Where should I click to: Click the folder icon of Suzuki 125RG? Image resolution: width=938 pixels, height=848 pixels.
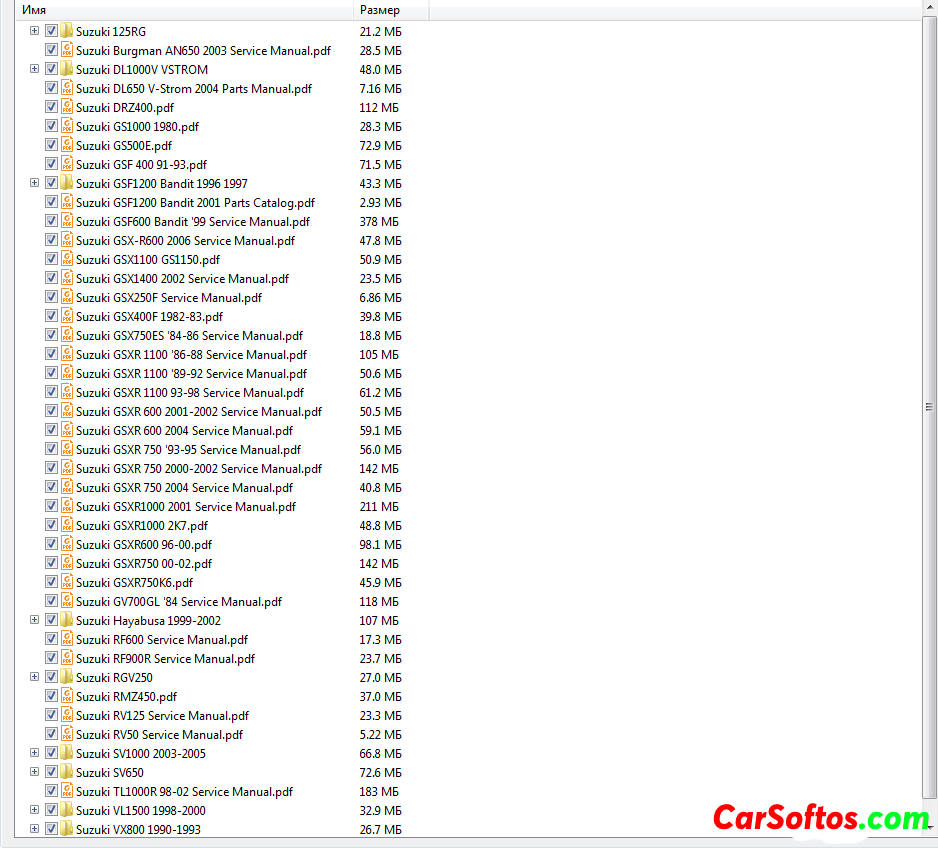67,32
